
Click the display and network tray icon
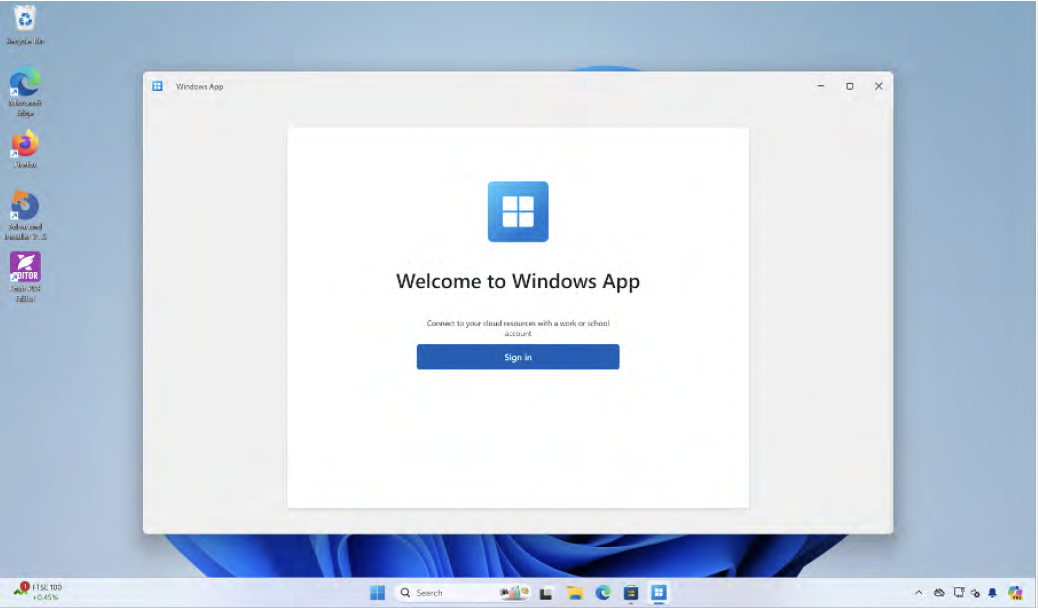(x=959, y=593)
